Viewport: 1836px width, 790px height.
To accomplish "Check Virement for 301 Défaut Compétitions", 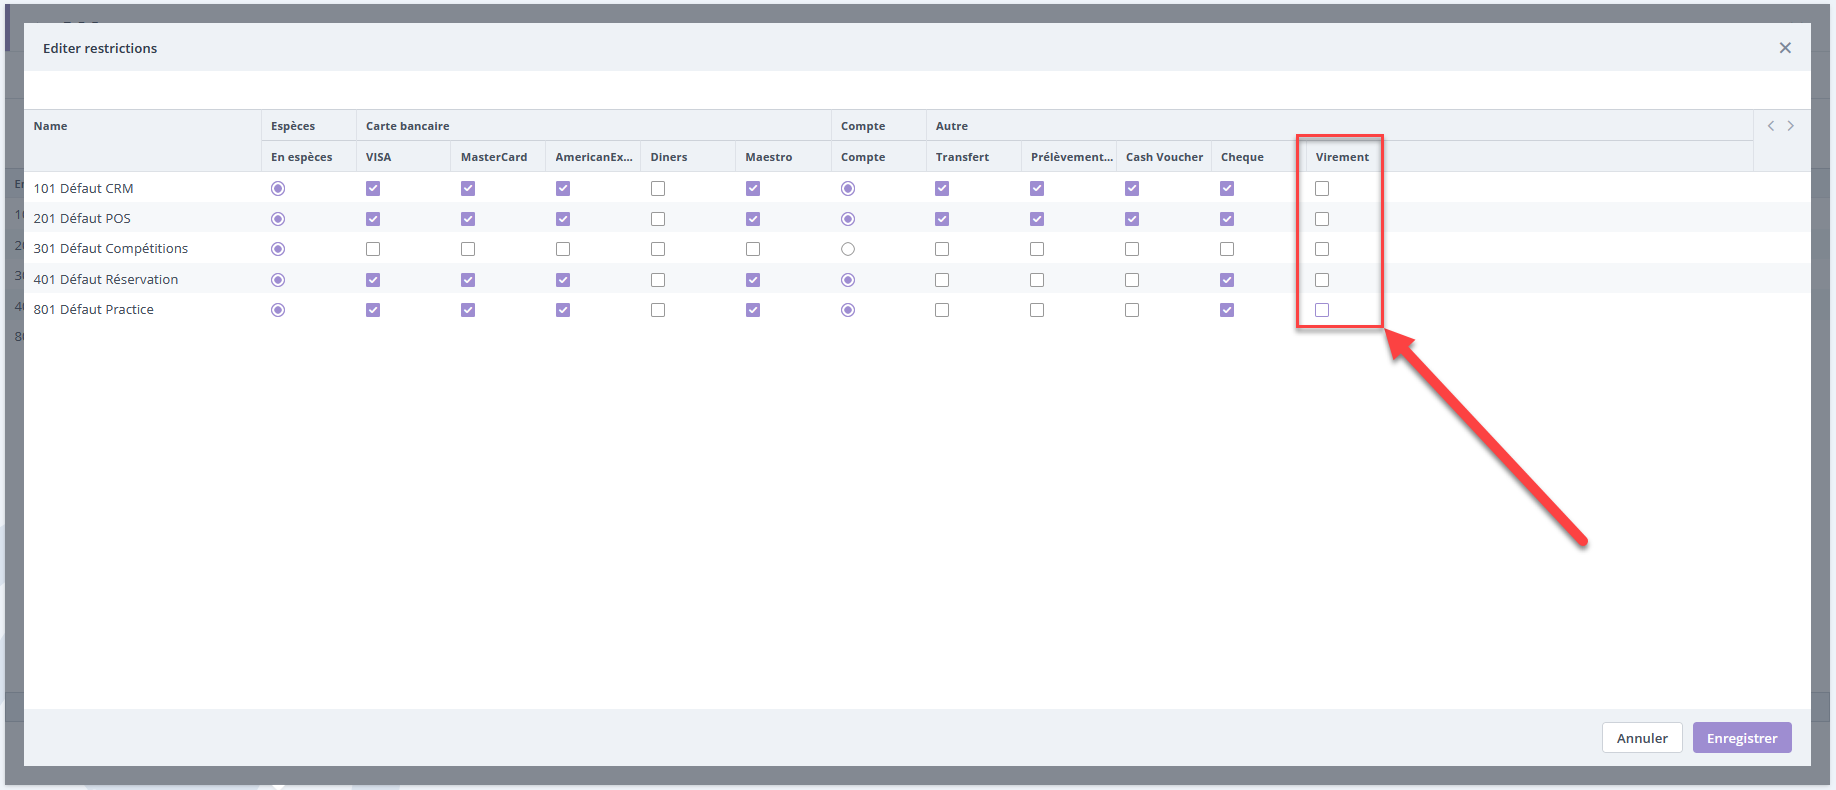I will [1322, 249].
